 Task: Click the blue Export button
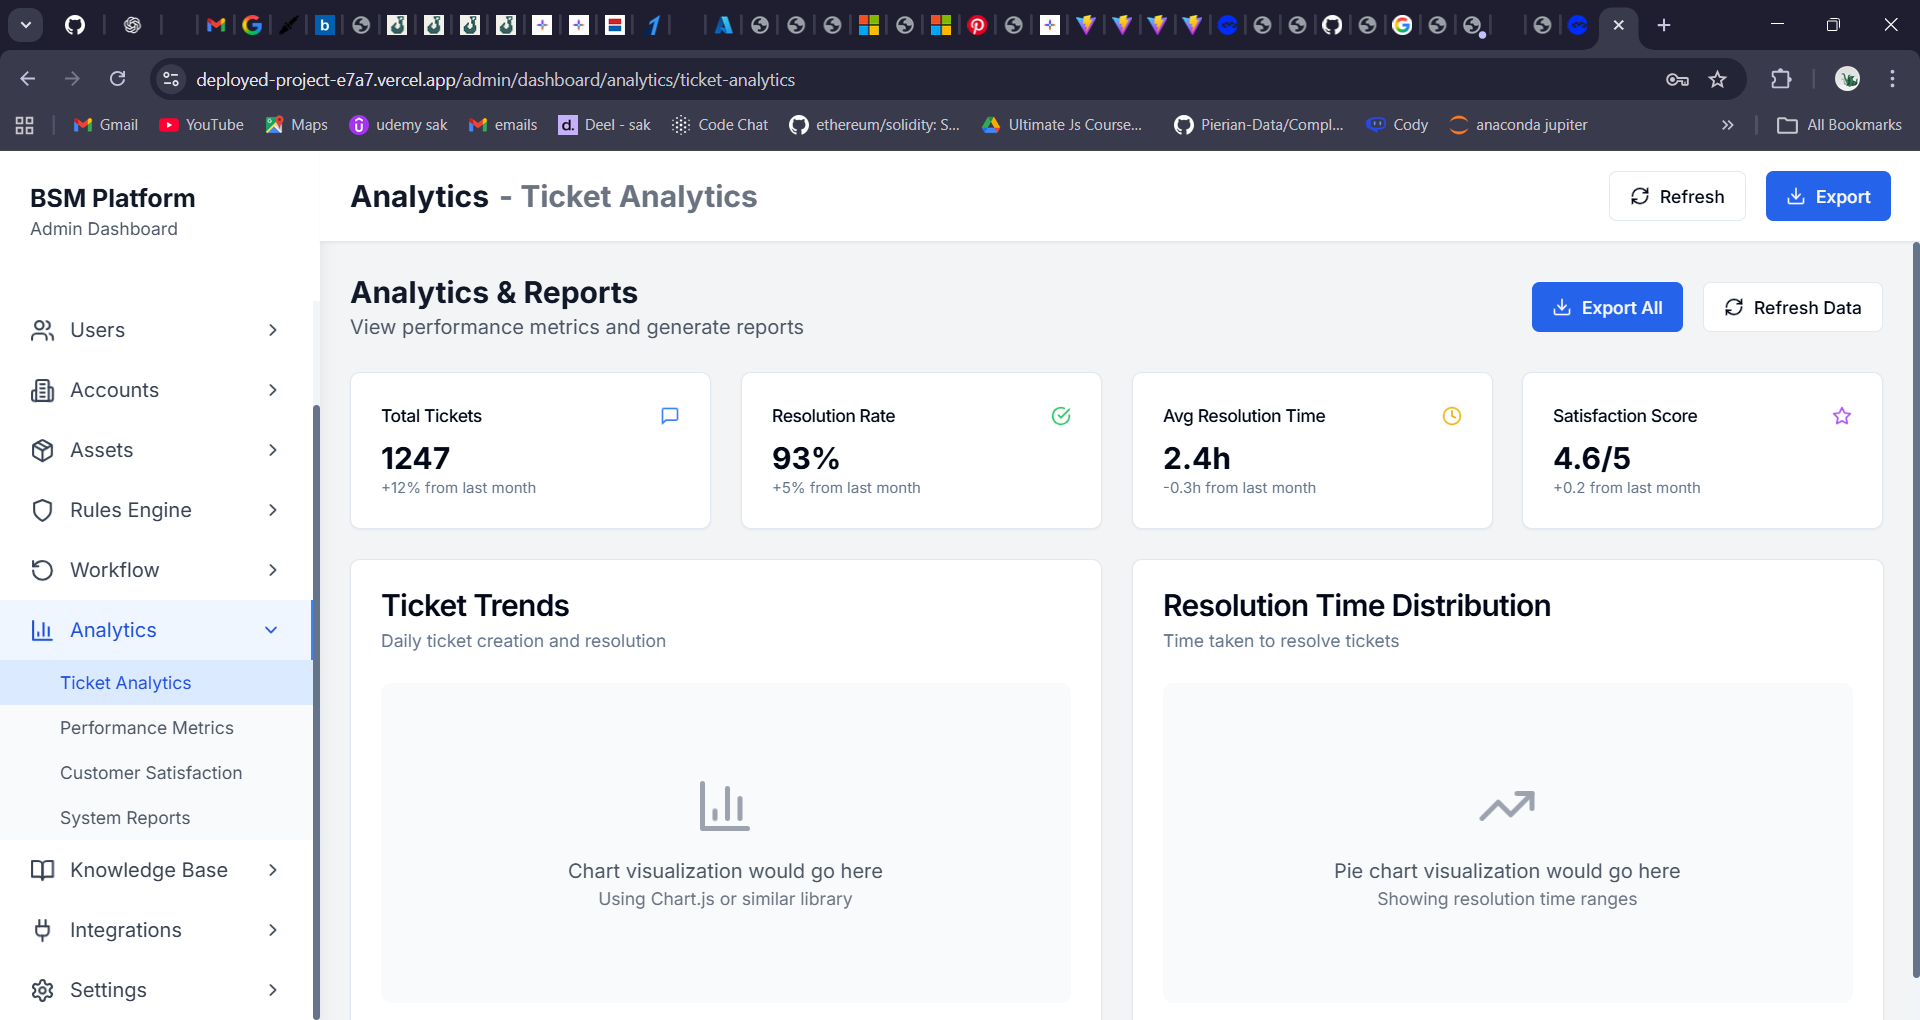point(1828,196)
